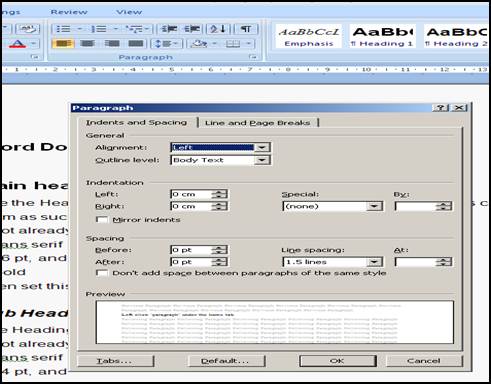Click the indentation By field

click(x=415, y=206)
